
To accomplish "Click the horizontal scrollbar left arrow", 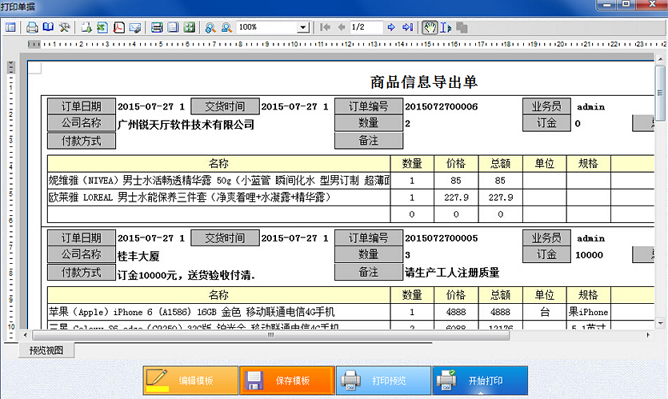I will [25, 335].
